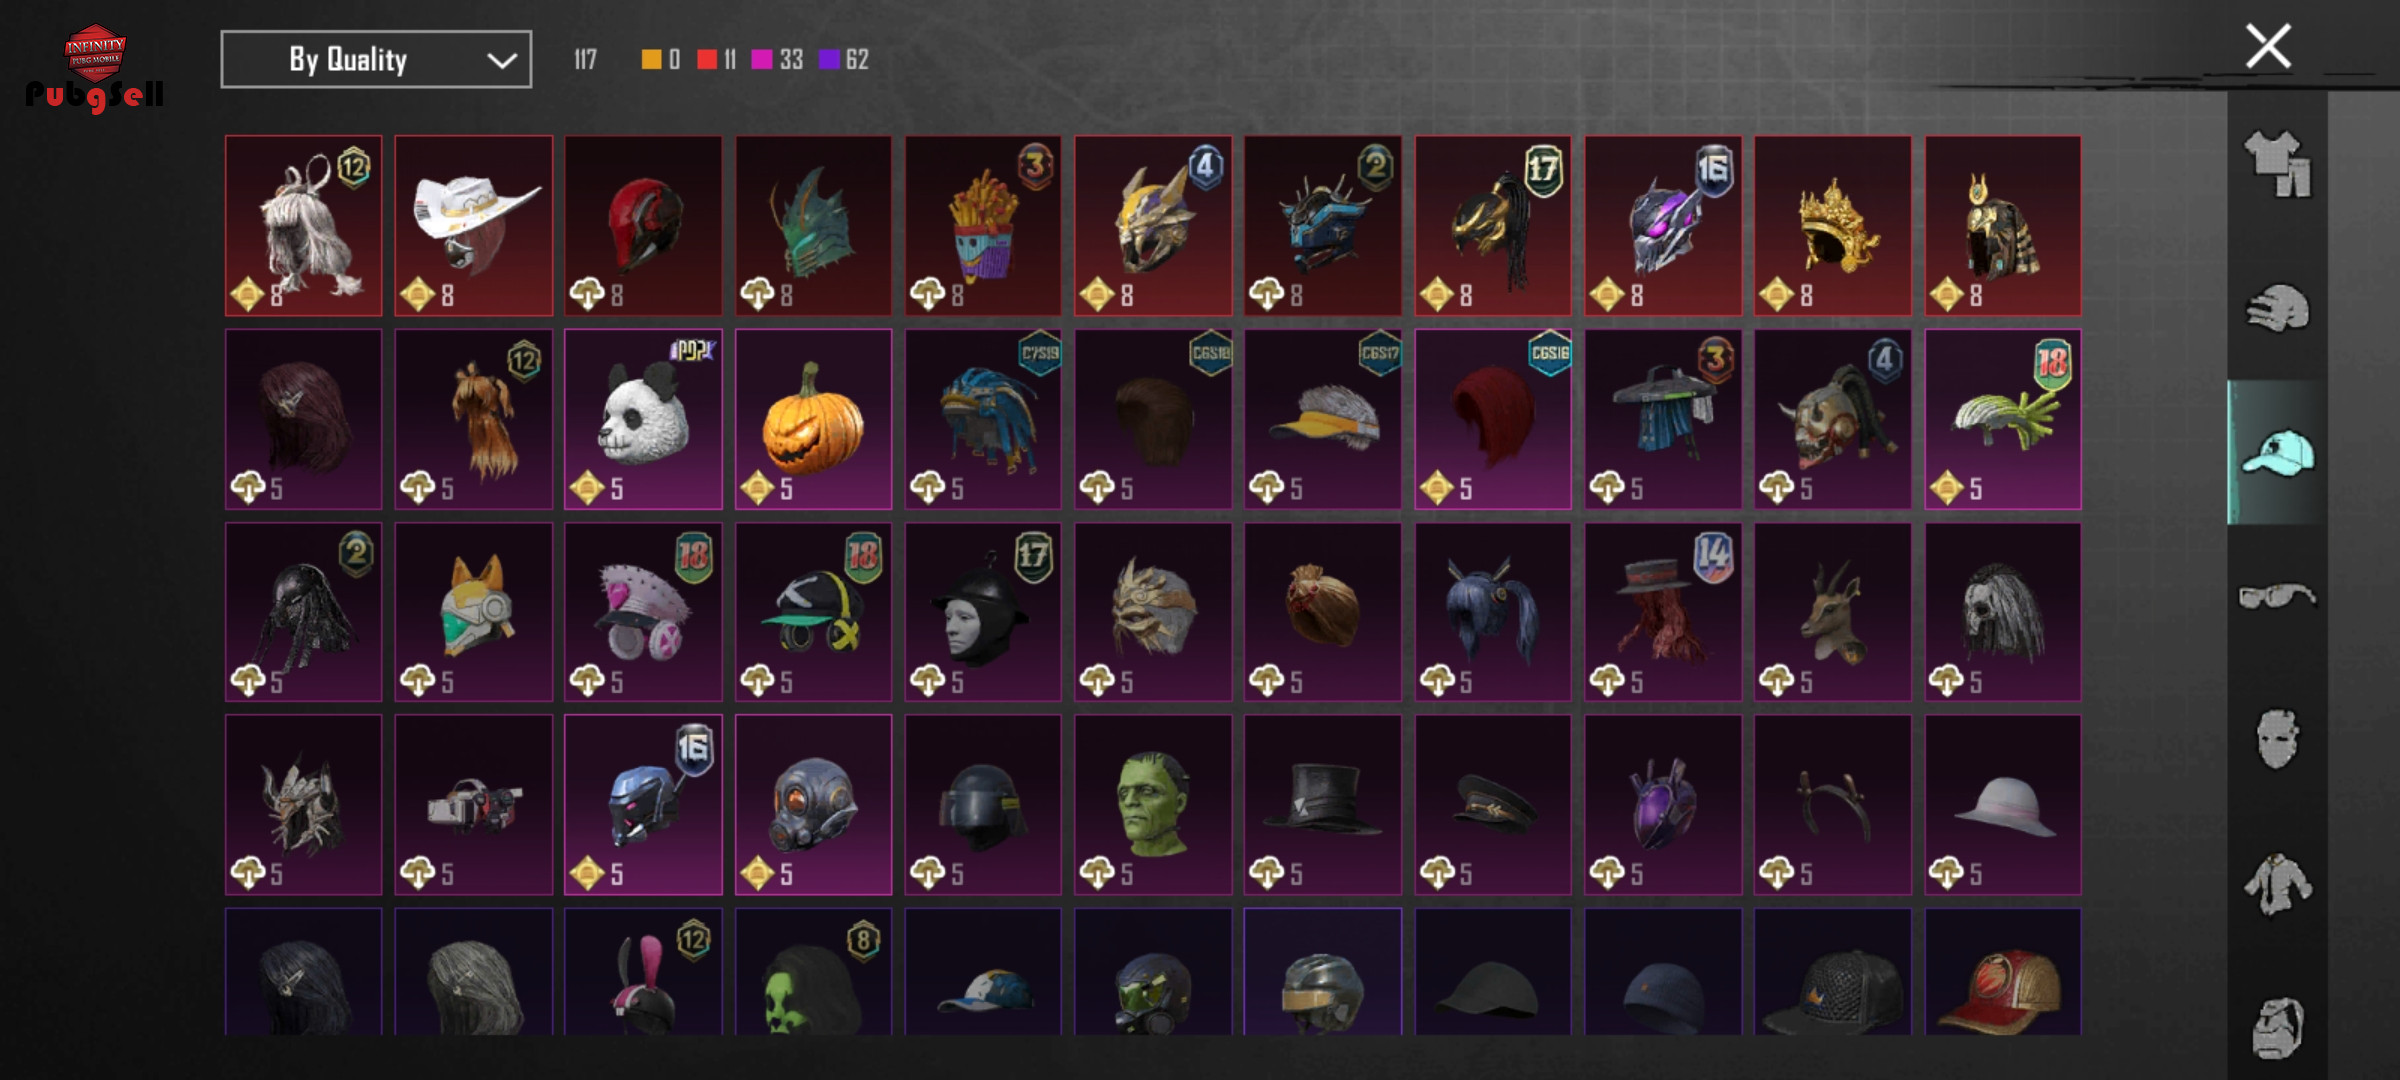The image size is (2400, 1080).
Task: Open the By Quality sort dropdown
Action: (376, 59)
